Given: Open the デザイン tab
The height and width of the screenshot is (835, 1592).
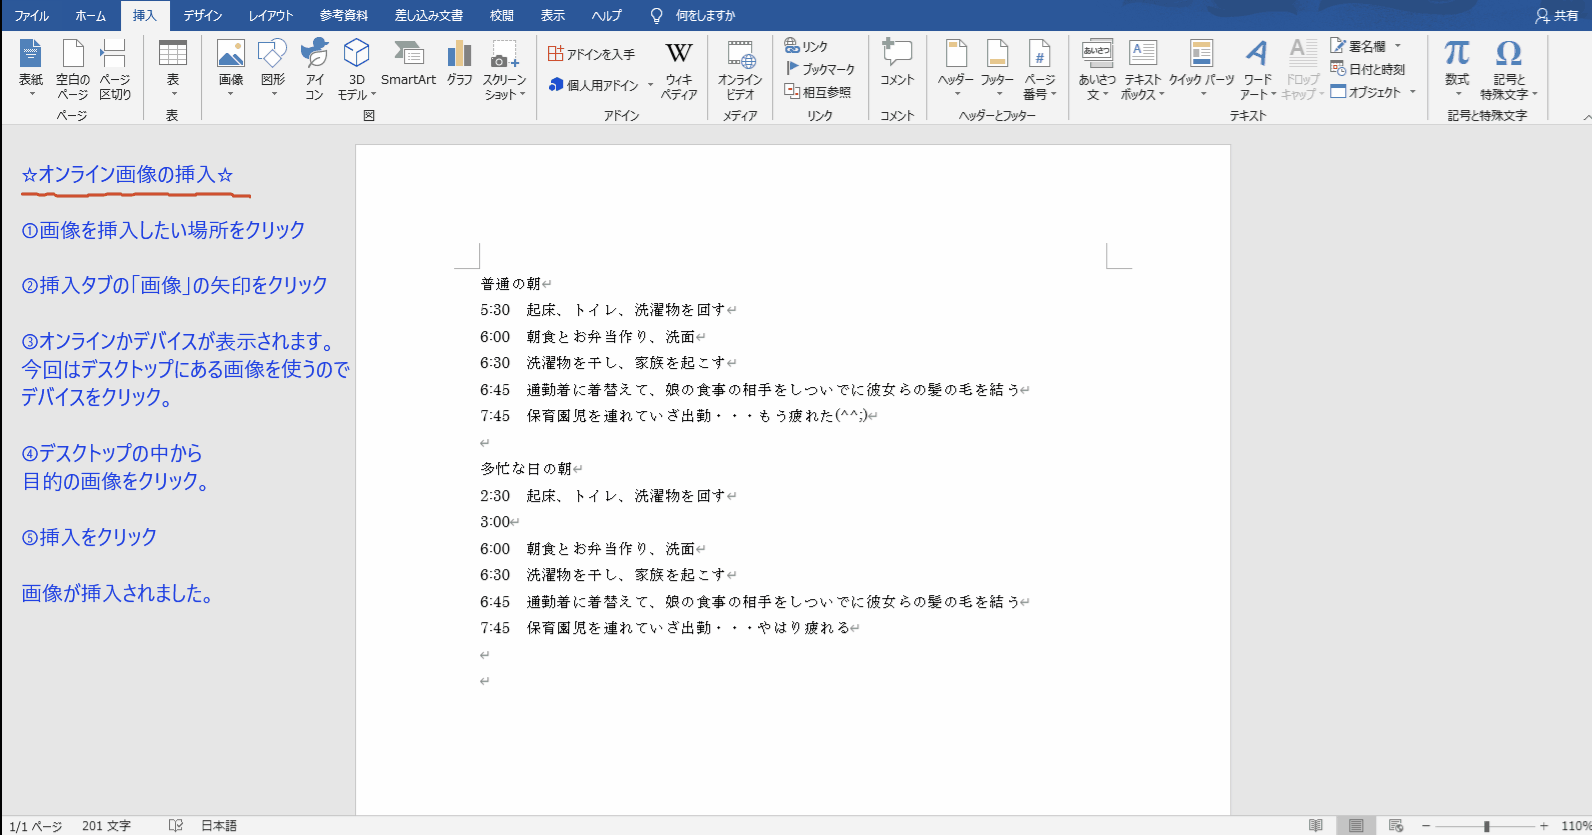Looking at the screenshot, I should click(x=203, y=15).
